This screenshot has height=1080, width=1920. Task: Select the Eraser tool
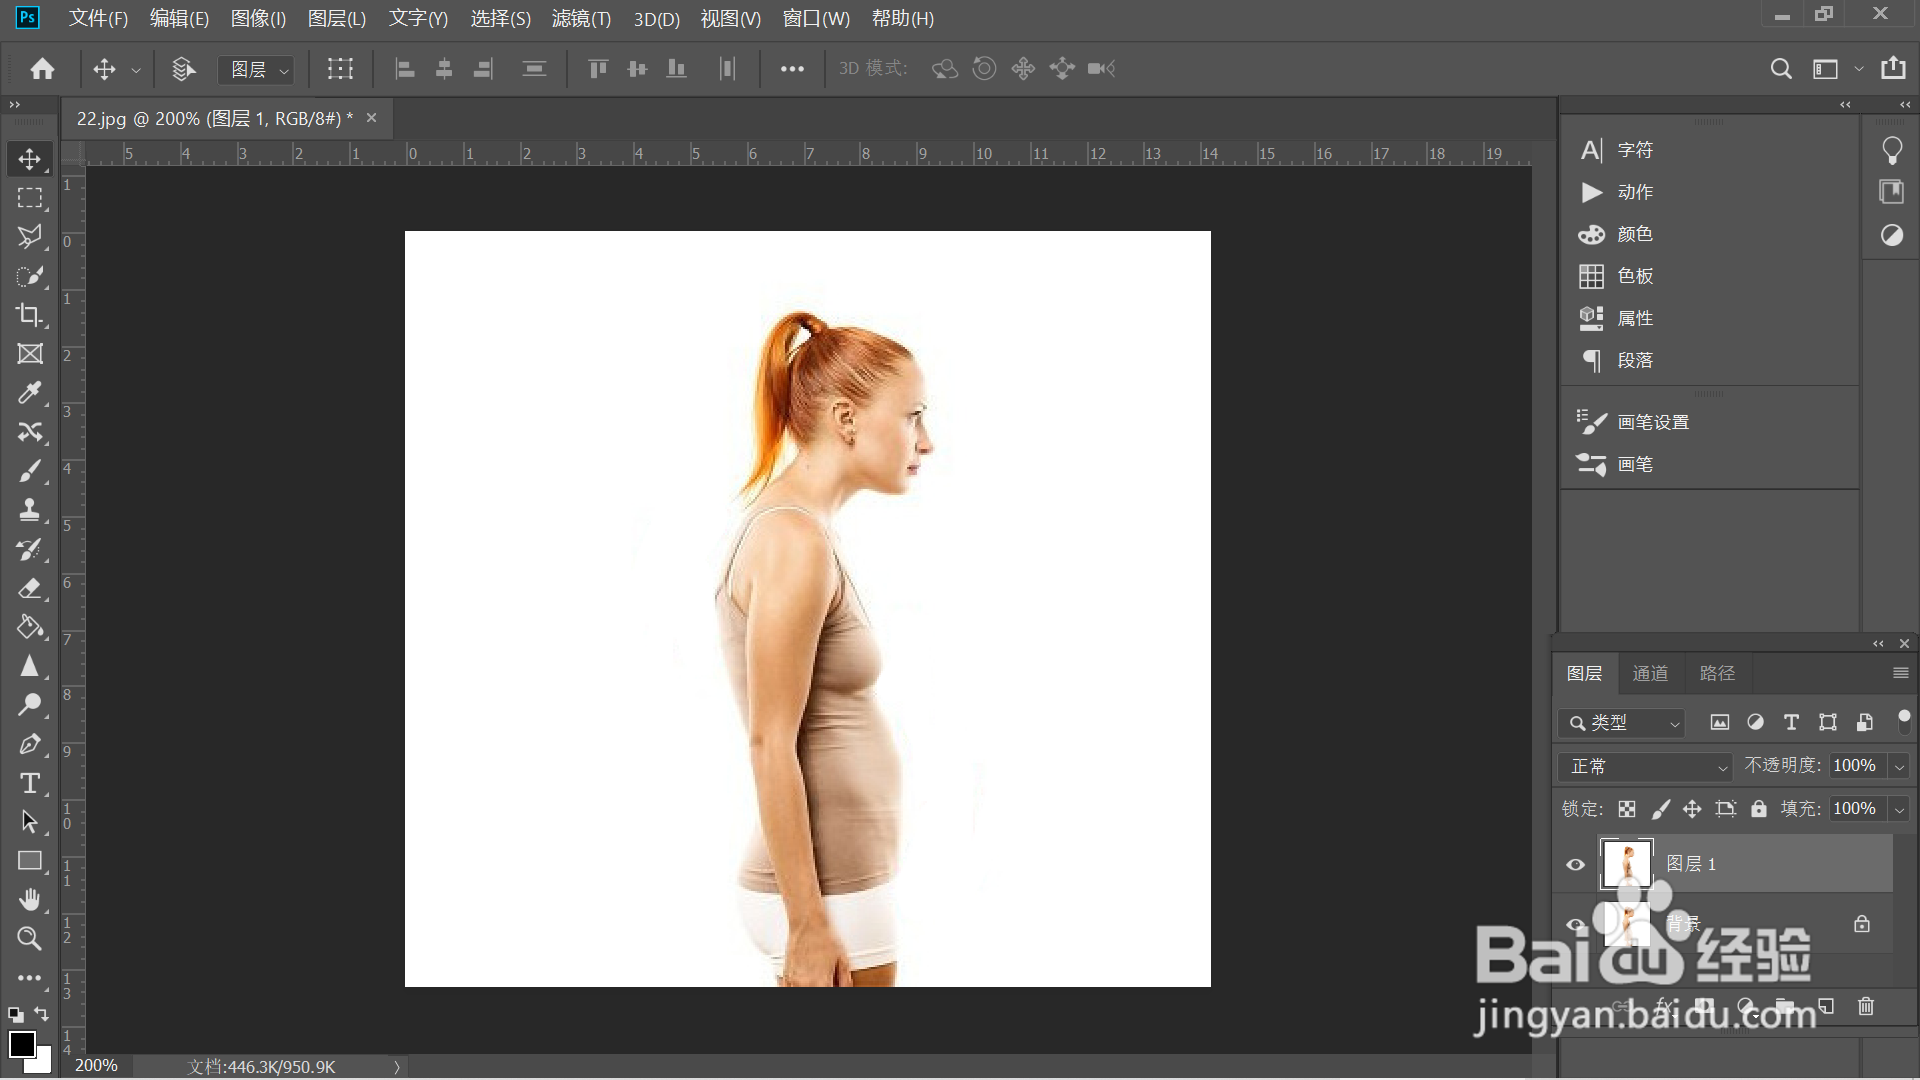point(29,588)
